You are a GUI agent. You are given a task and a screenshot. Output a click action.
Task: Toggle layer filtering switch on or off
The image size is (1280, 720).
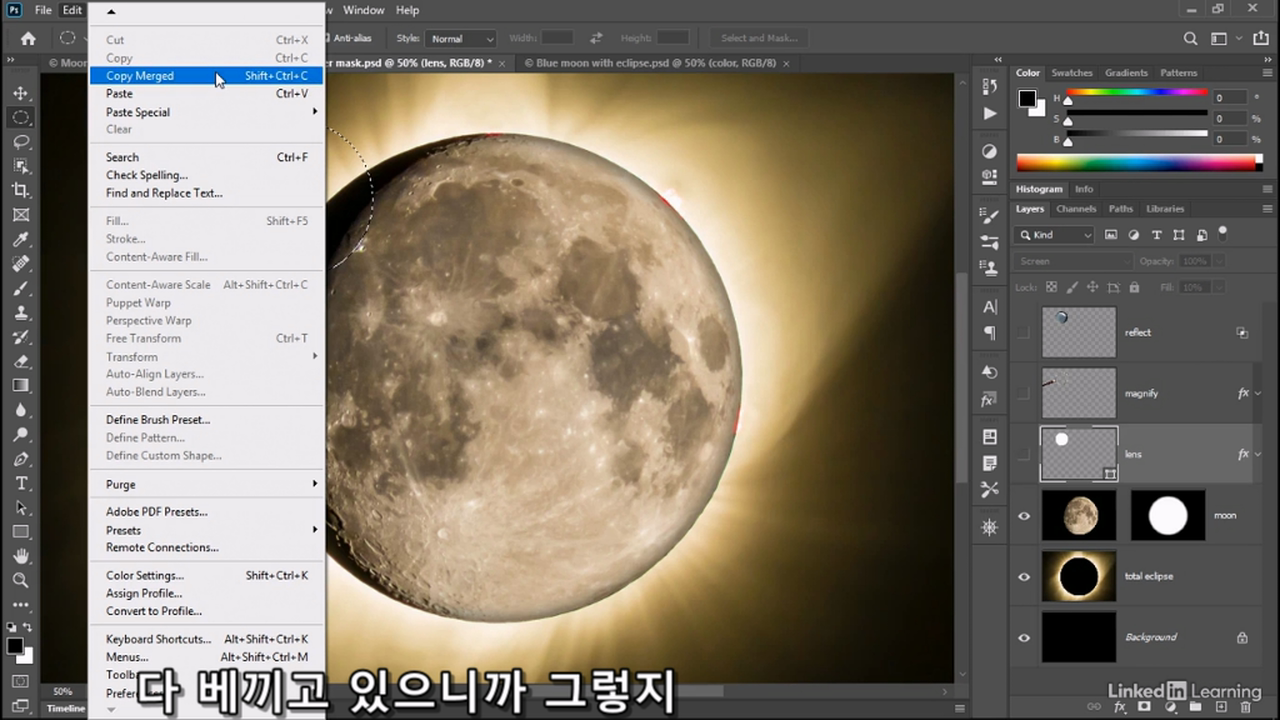pyautogui.click(x=1223, y=234)
